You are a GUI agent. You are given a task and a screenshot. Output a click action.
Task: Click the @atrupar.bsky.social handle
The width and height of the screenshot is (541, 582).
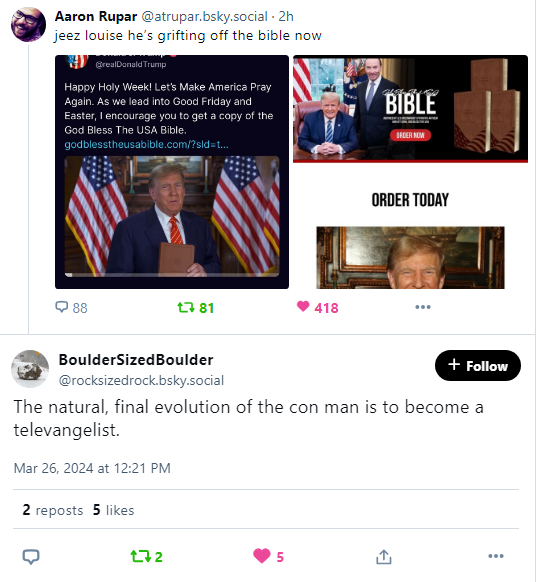click(204, 16)
